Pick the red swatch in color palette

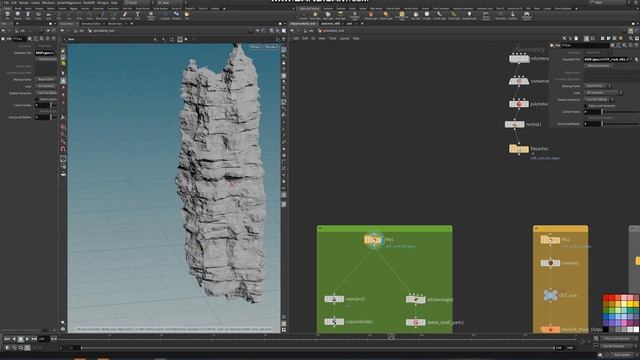tap(606, 298)
